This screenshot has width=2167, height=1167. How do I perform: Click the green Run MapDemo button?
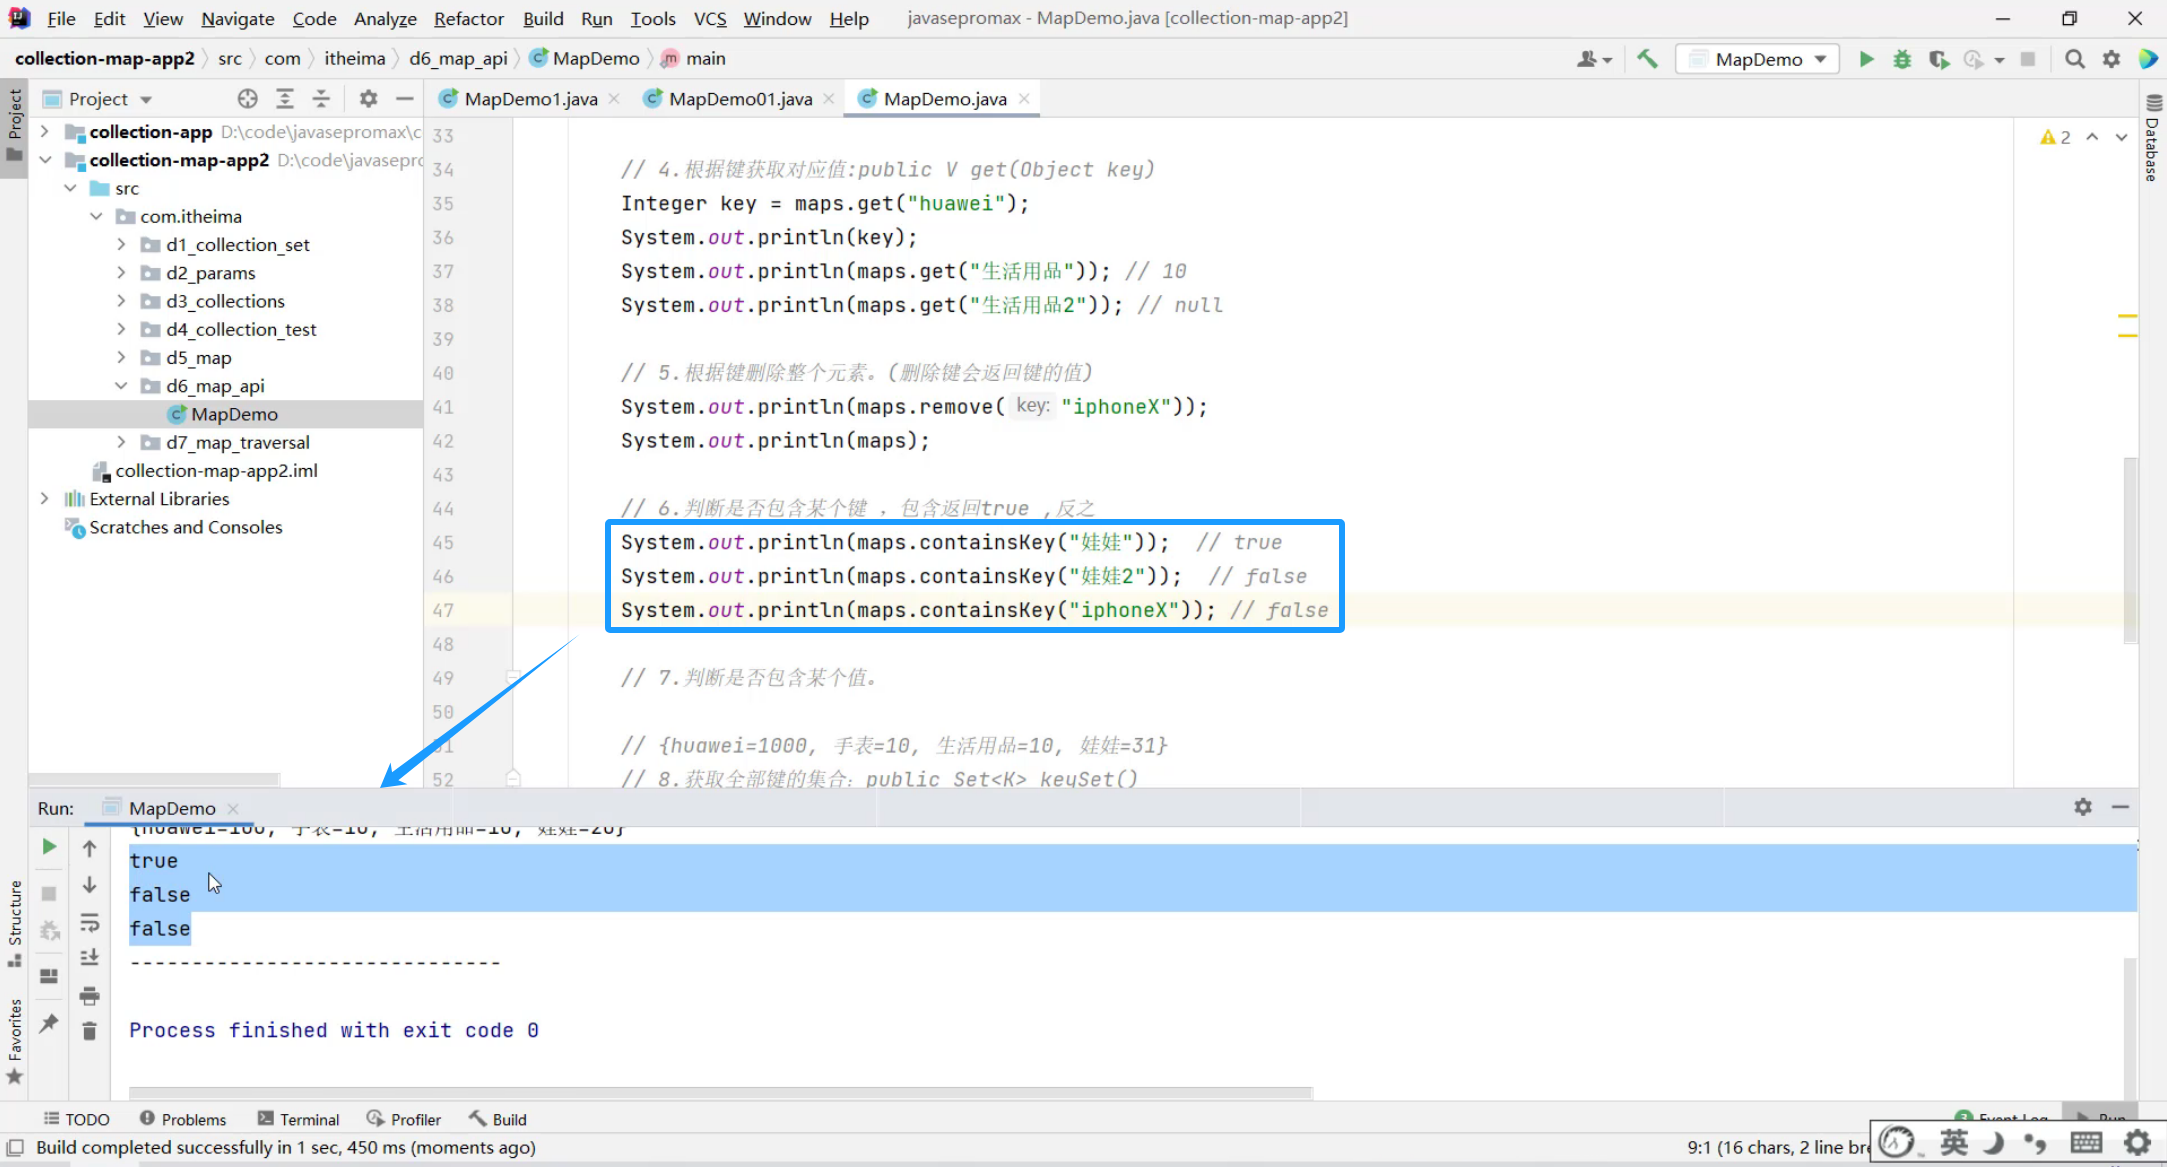click(1866, 59)
